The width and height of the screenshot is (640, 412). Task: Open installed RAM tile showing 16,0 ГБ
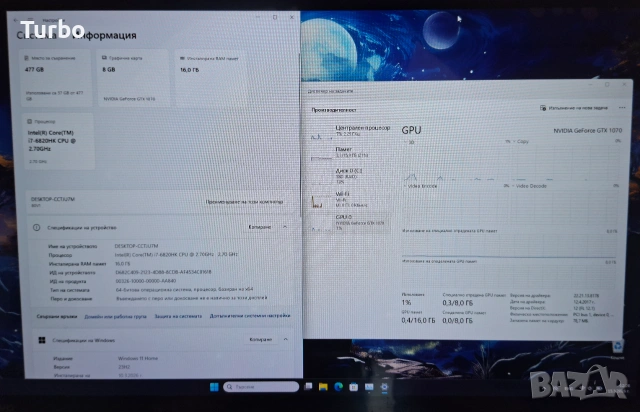[211, 78]
